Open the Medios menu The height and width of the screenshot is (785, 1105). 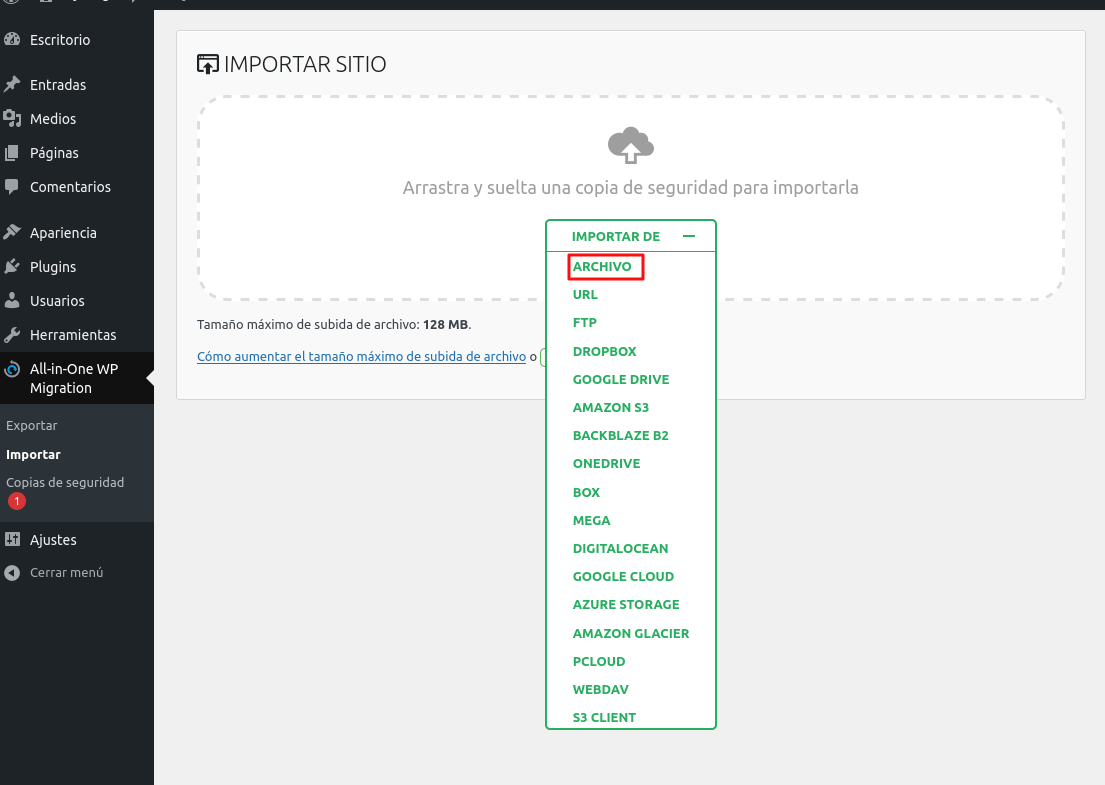point(53,118)
